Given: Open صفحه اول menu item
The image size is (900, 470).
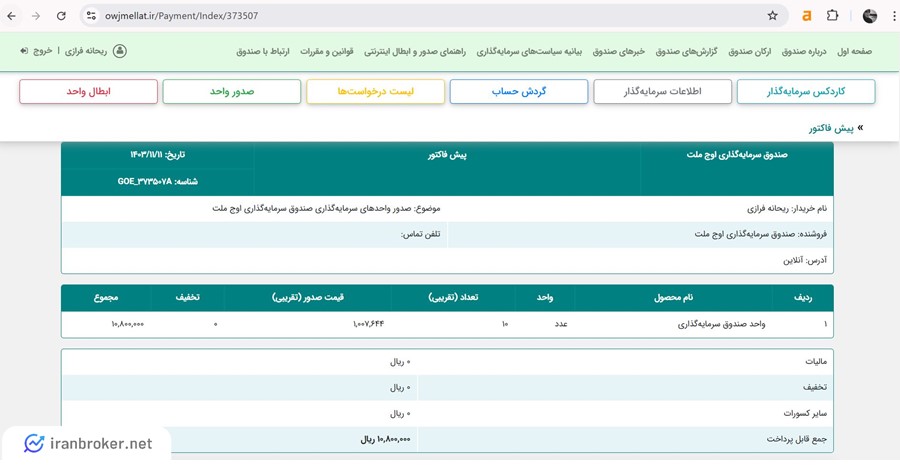Looking at the screenshot, I should 854,52.
